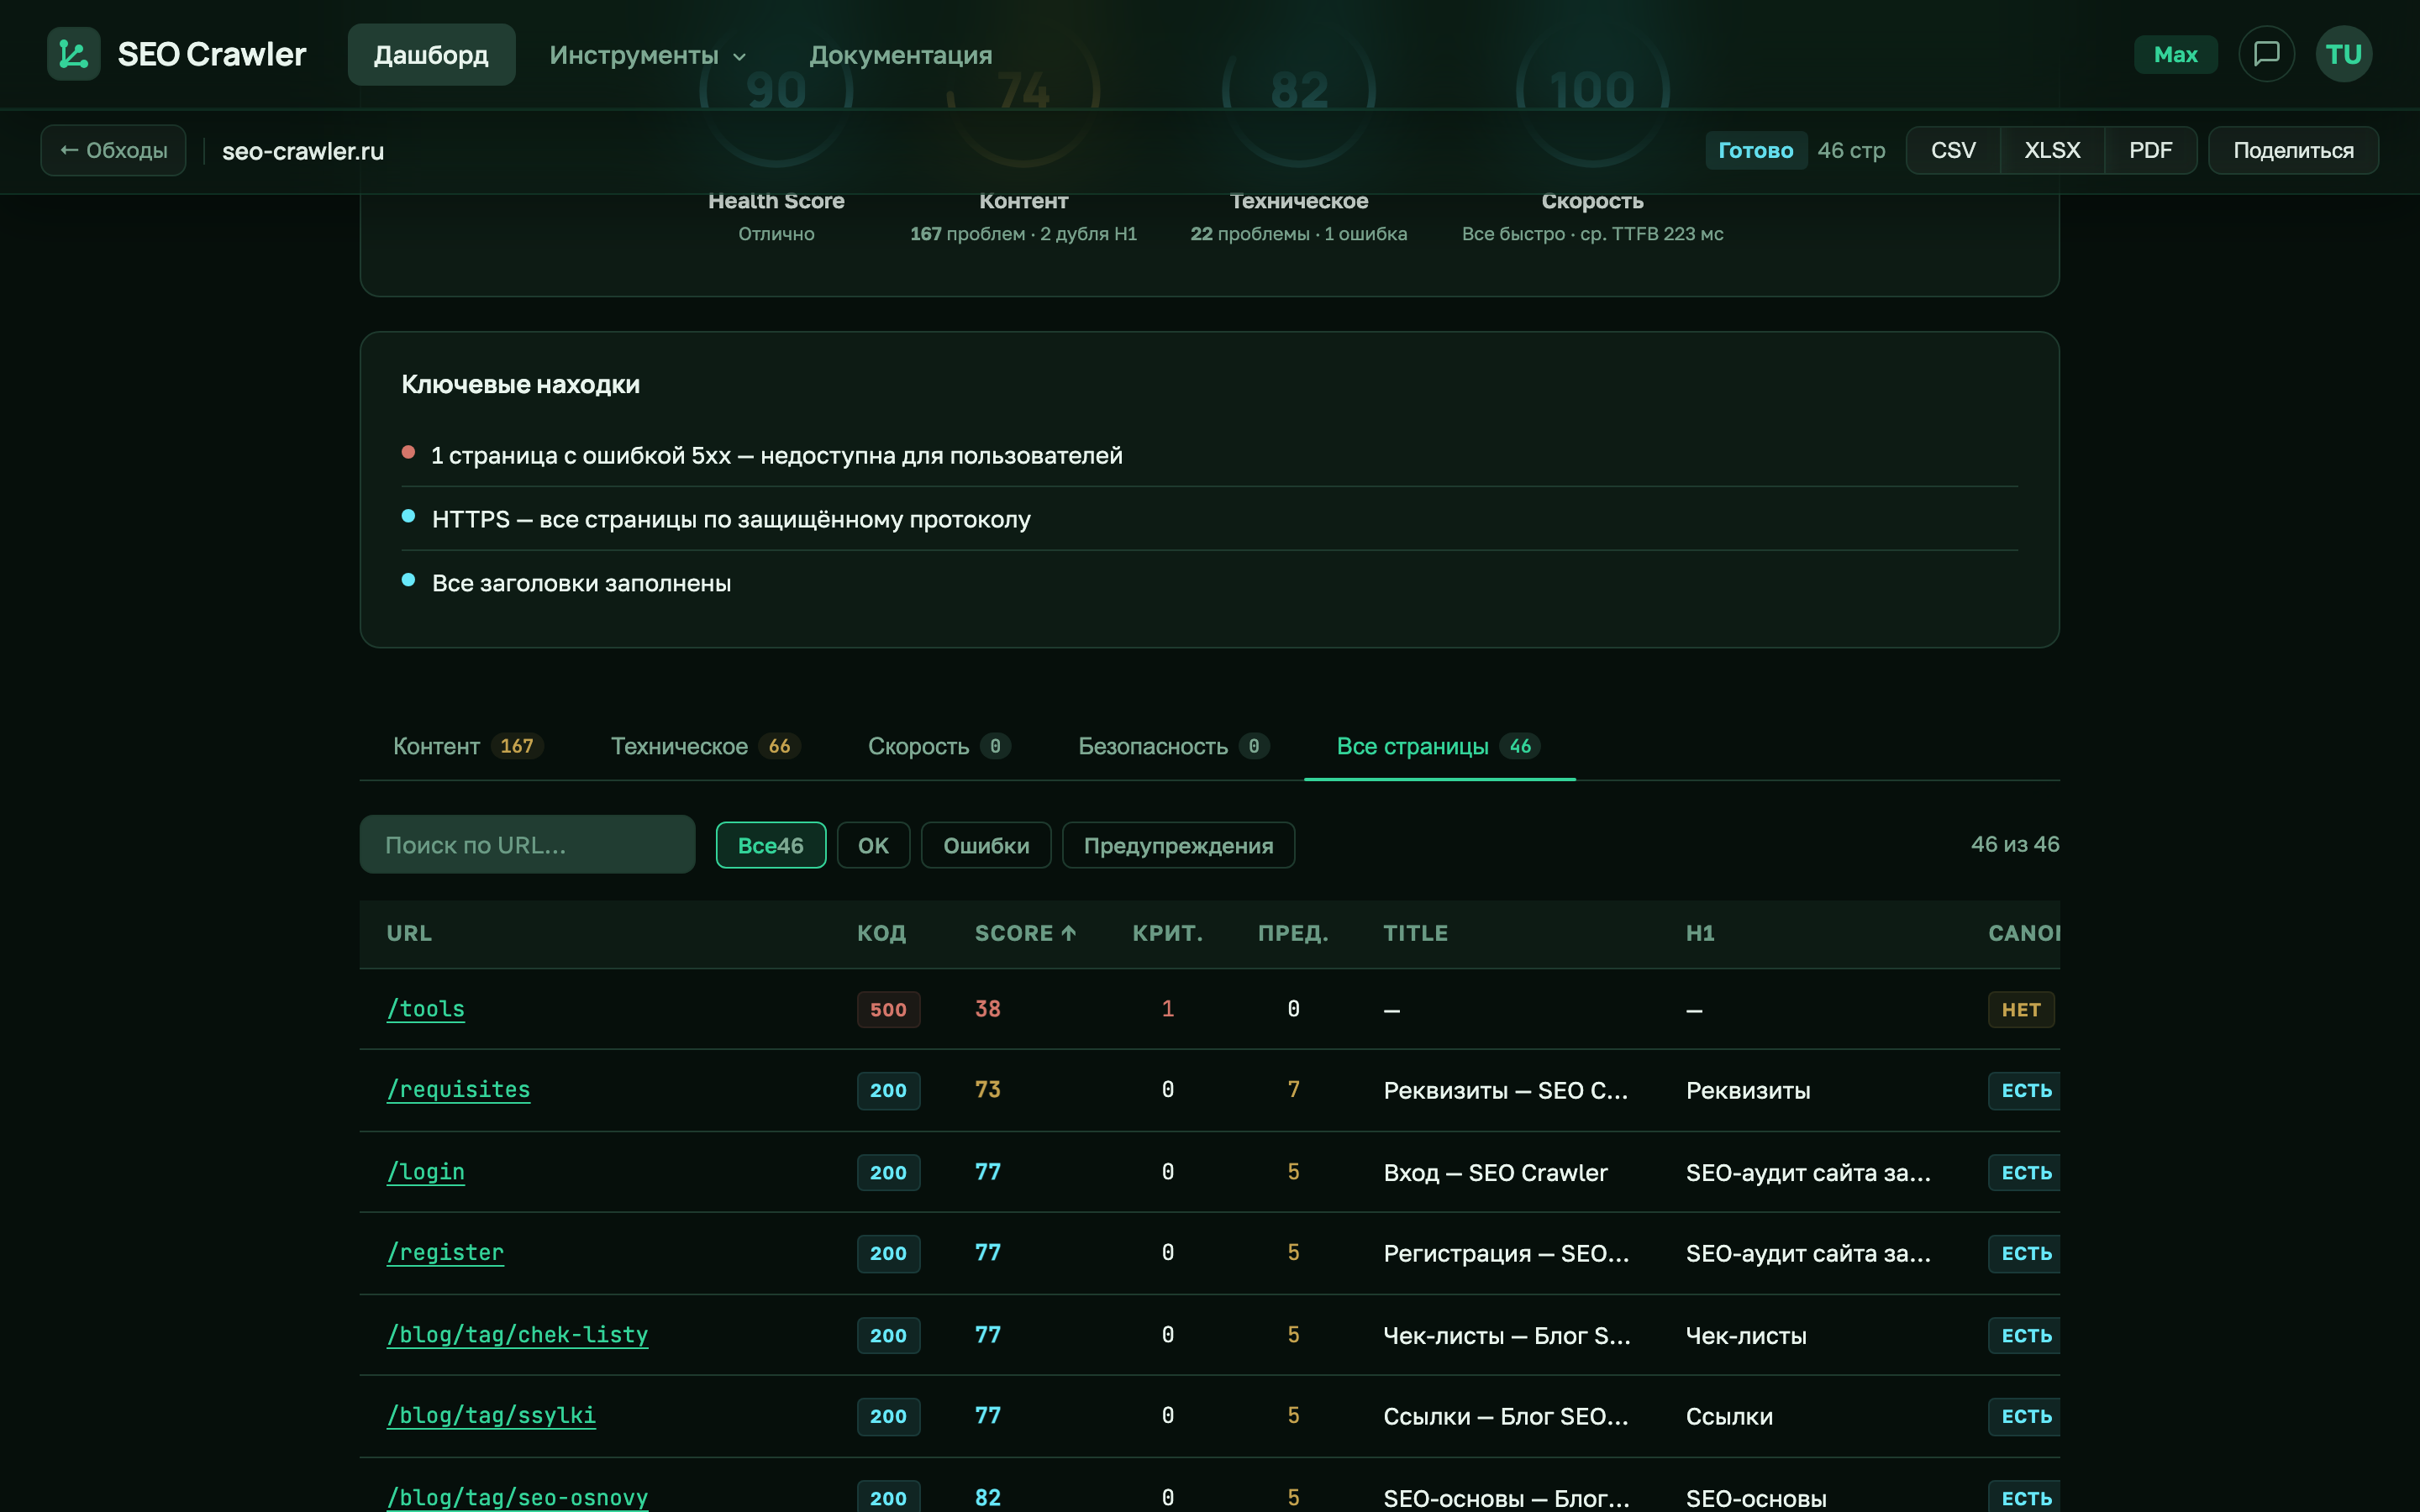Image resolution: width=2420 pixels, height=1512 pixels.
Task: Click the SEO Crawler logo icon
Action: tap(73, 54)
